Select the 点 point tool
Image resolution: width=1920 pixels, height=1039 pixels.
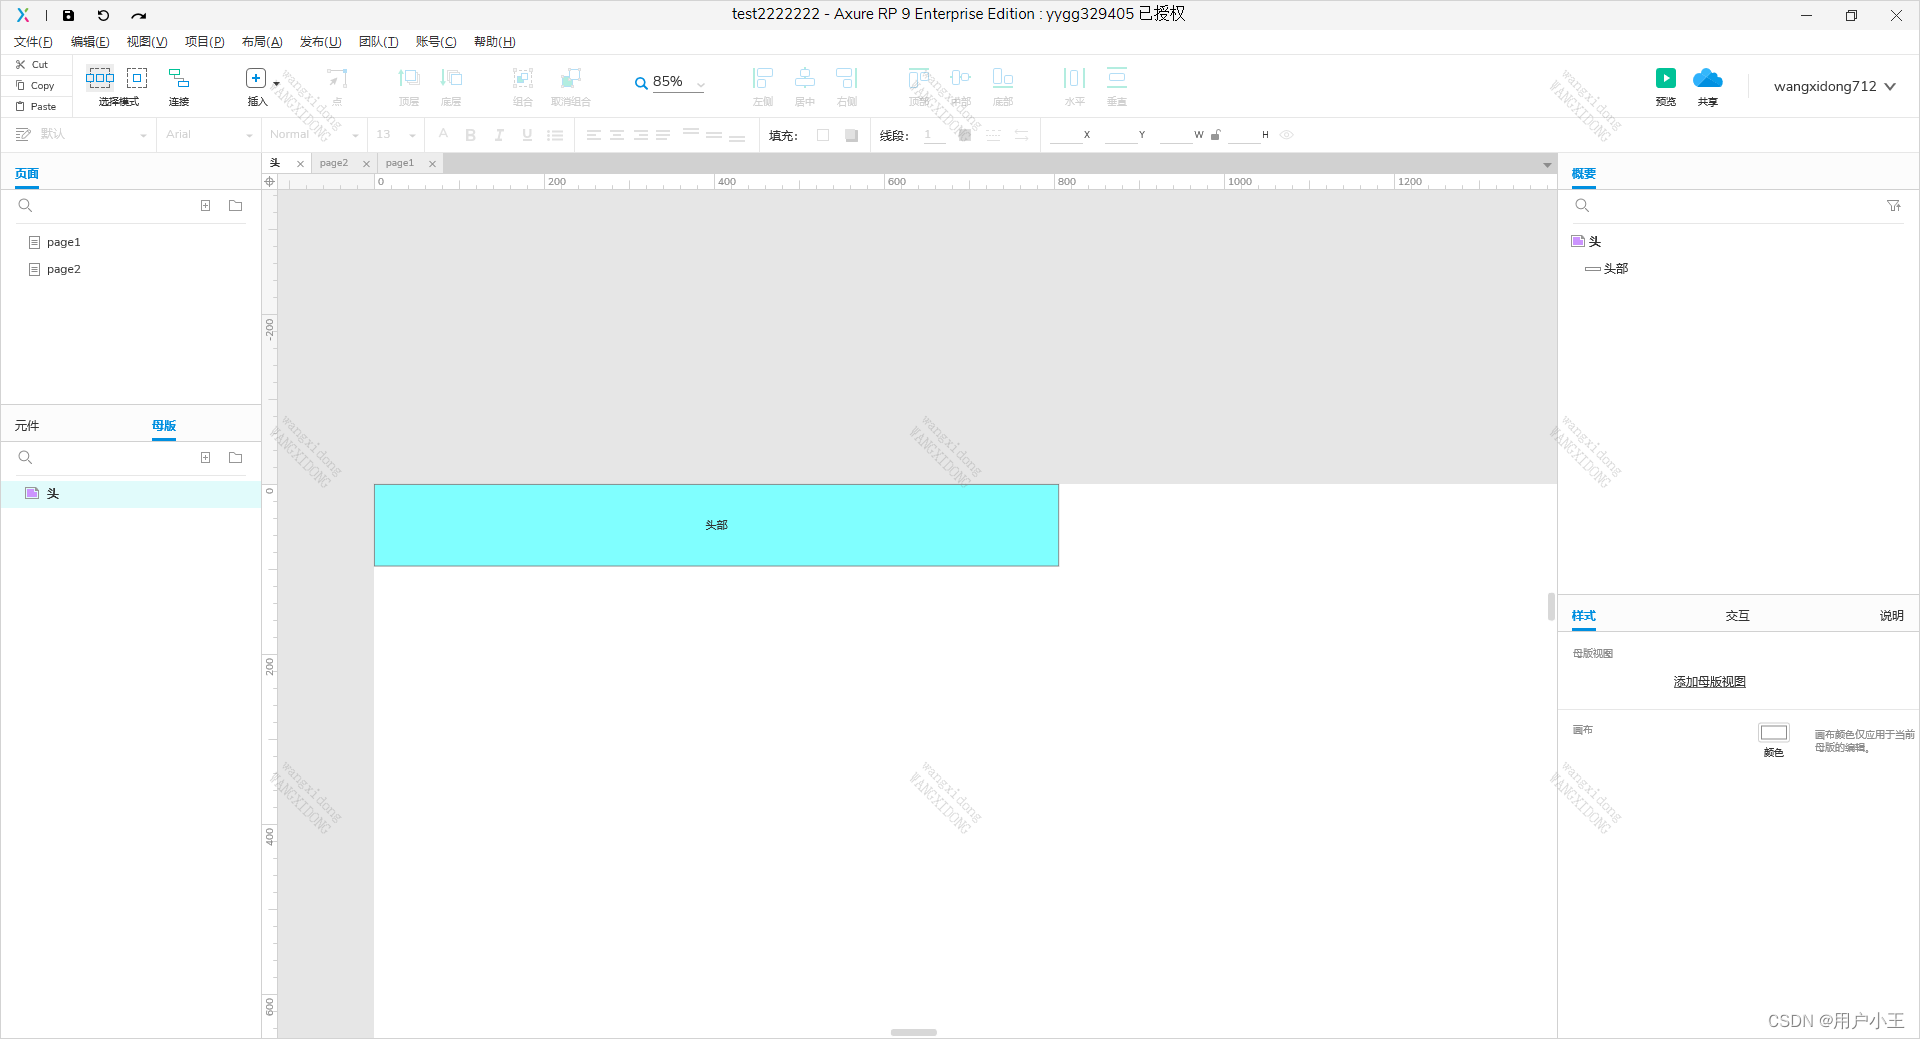tap(338, 86)
